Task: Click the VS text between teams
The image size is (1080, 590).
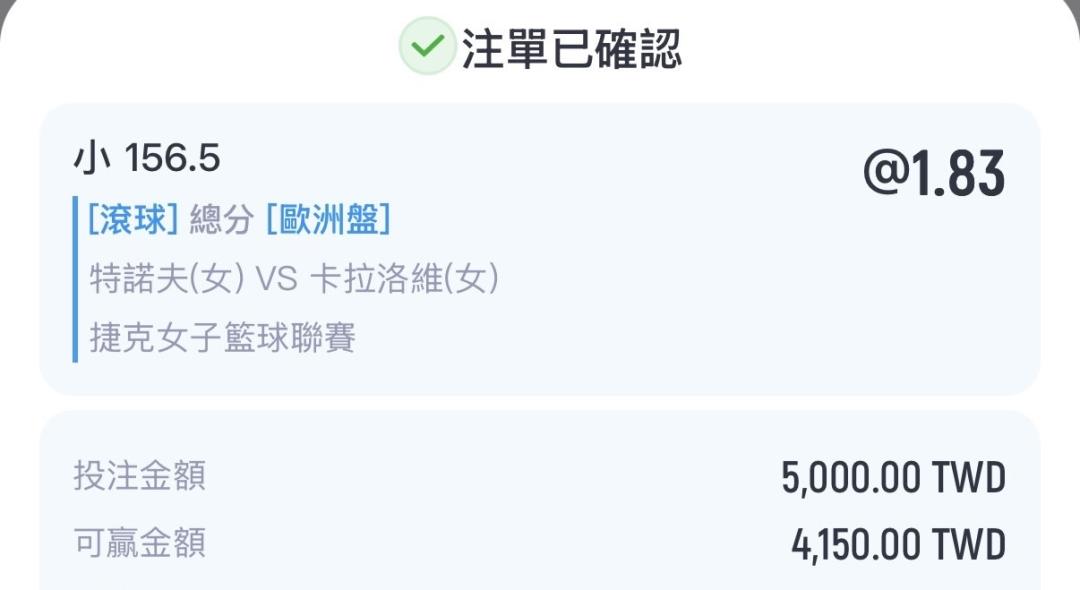Action: (x=277, y=279)
